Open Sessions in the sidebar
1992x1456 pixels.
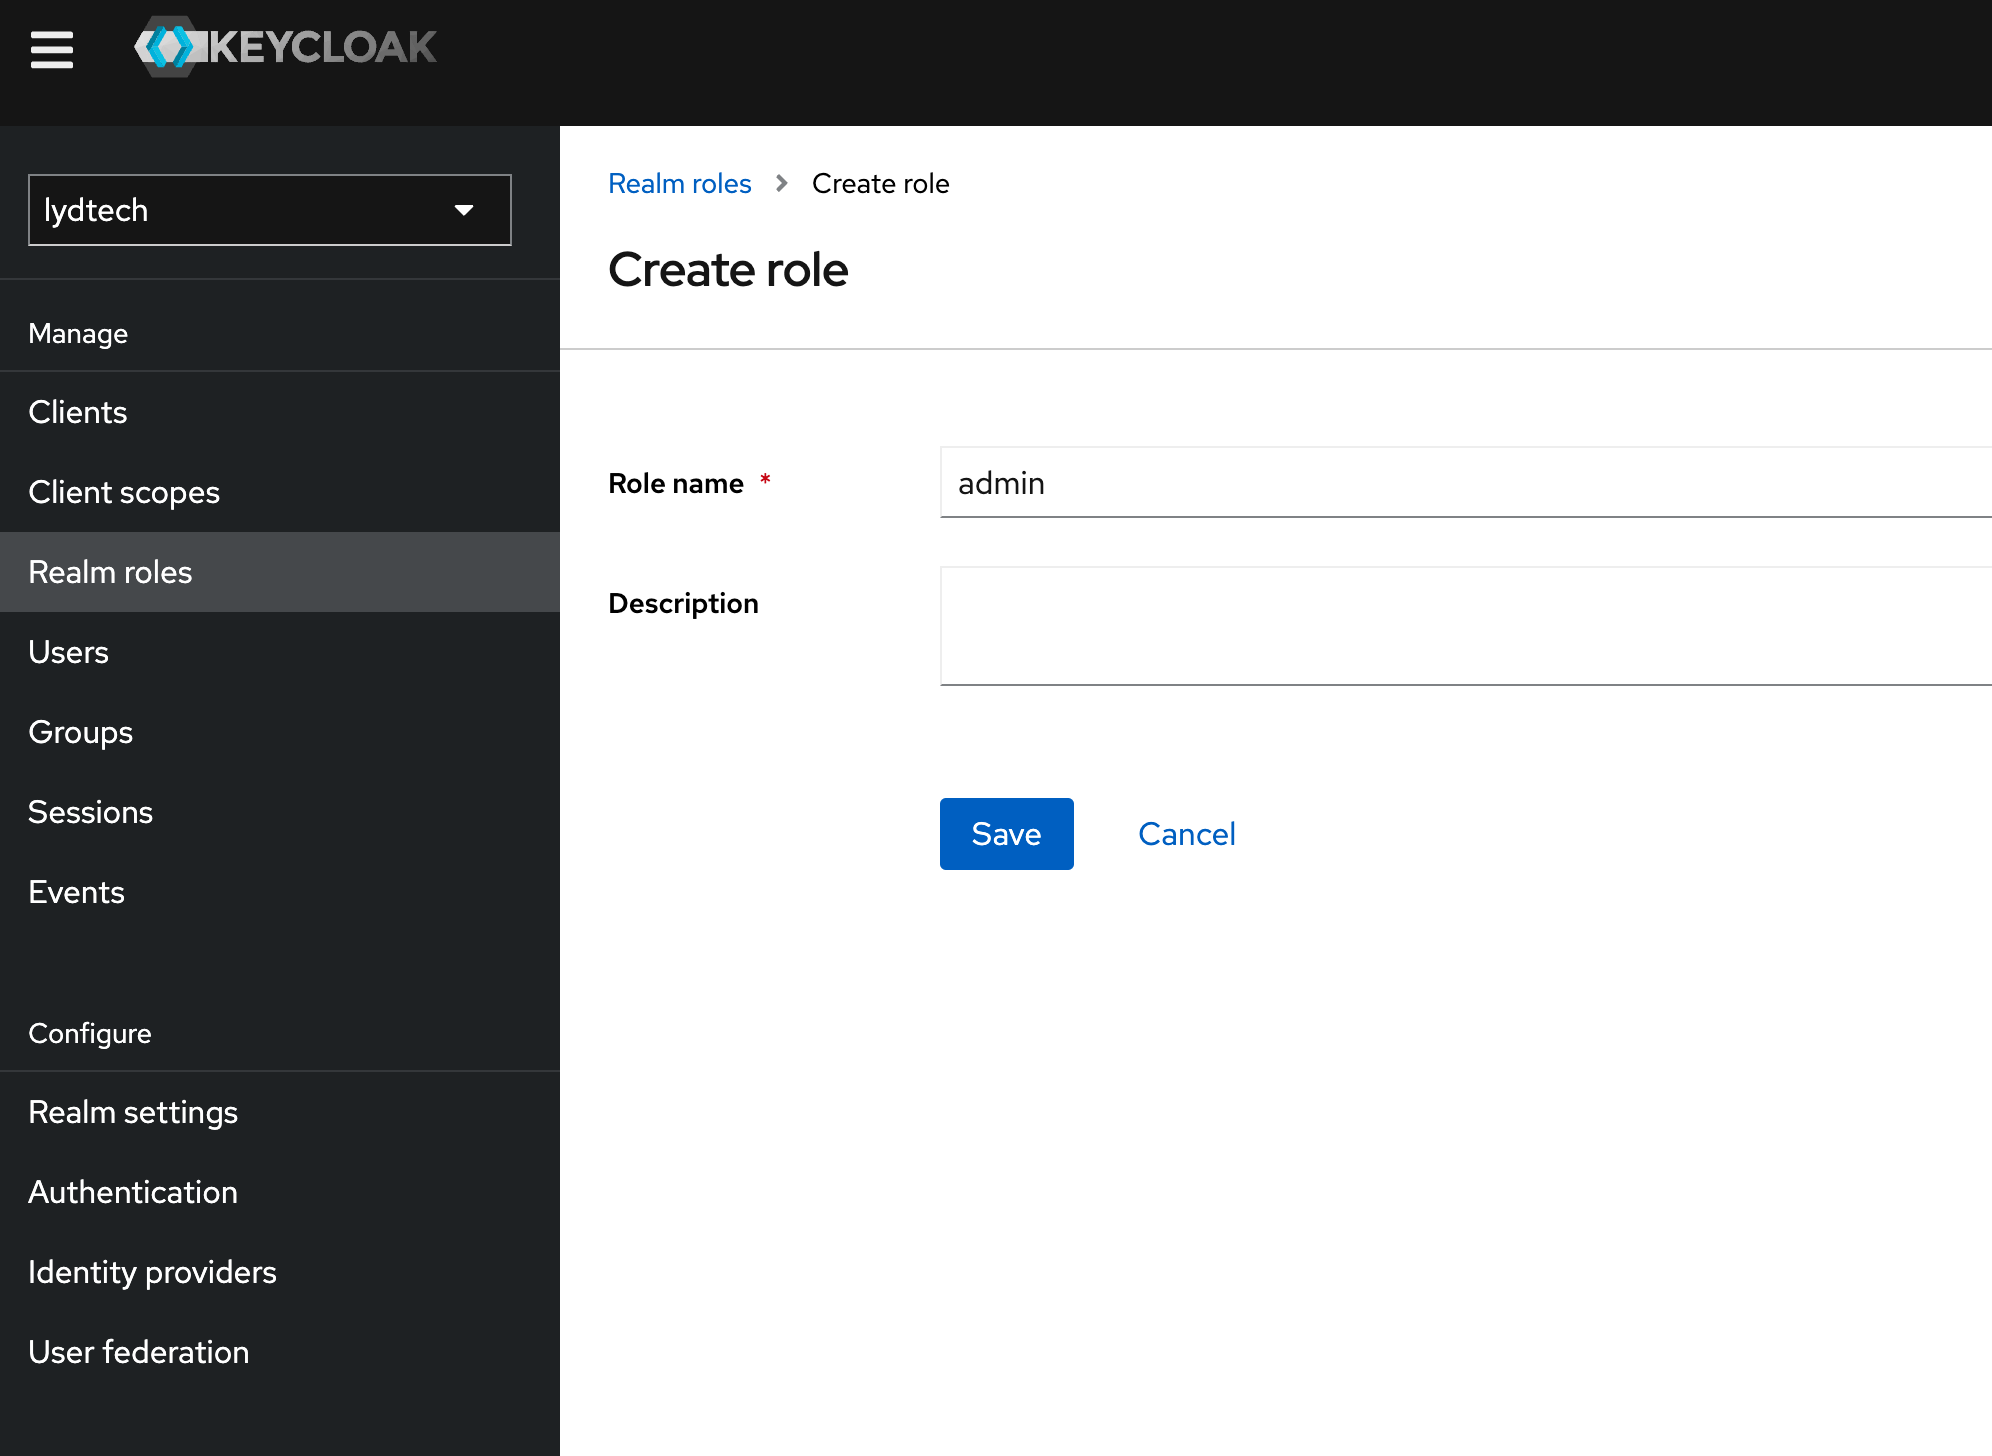[x=280, y=812]
